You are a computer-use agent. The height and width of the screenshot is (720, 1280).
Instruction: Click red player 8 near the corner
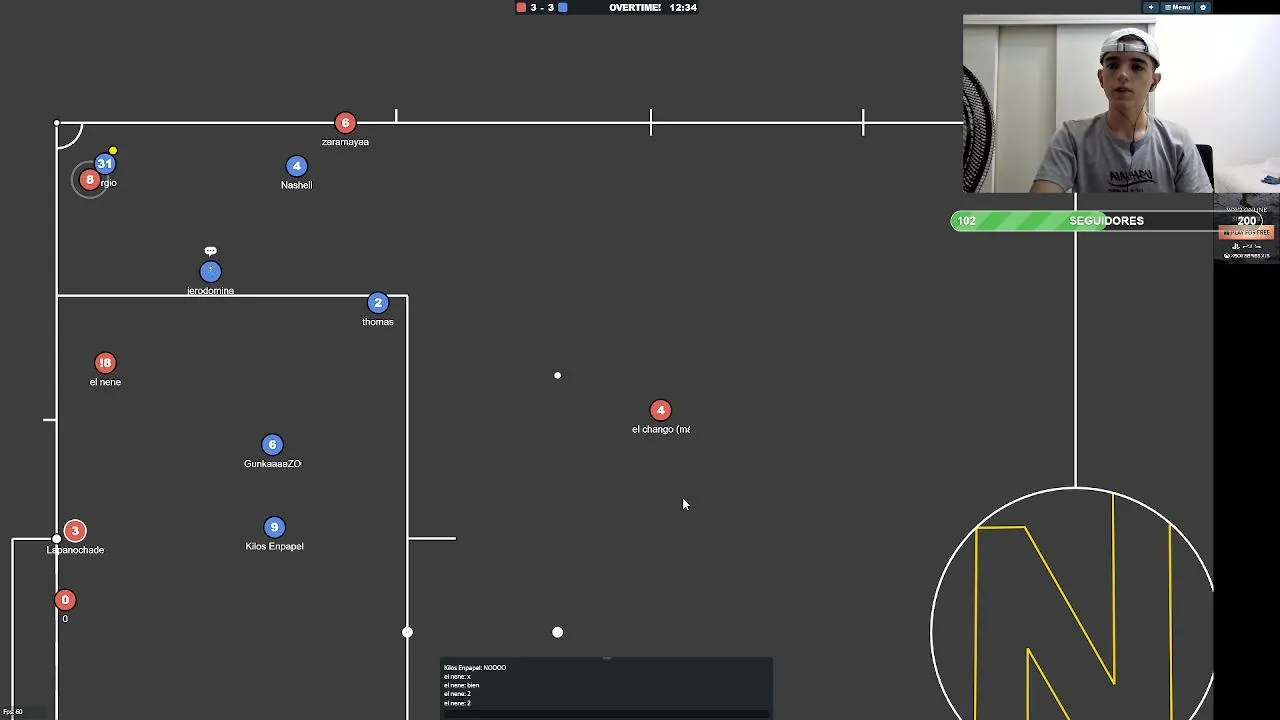[x=89, y=180]
